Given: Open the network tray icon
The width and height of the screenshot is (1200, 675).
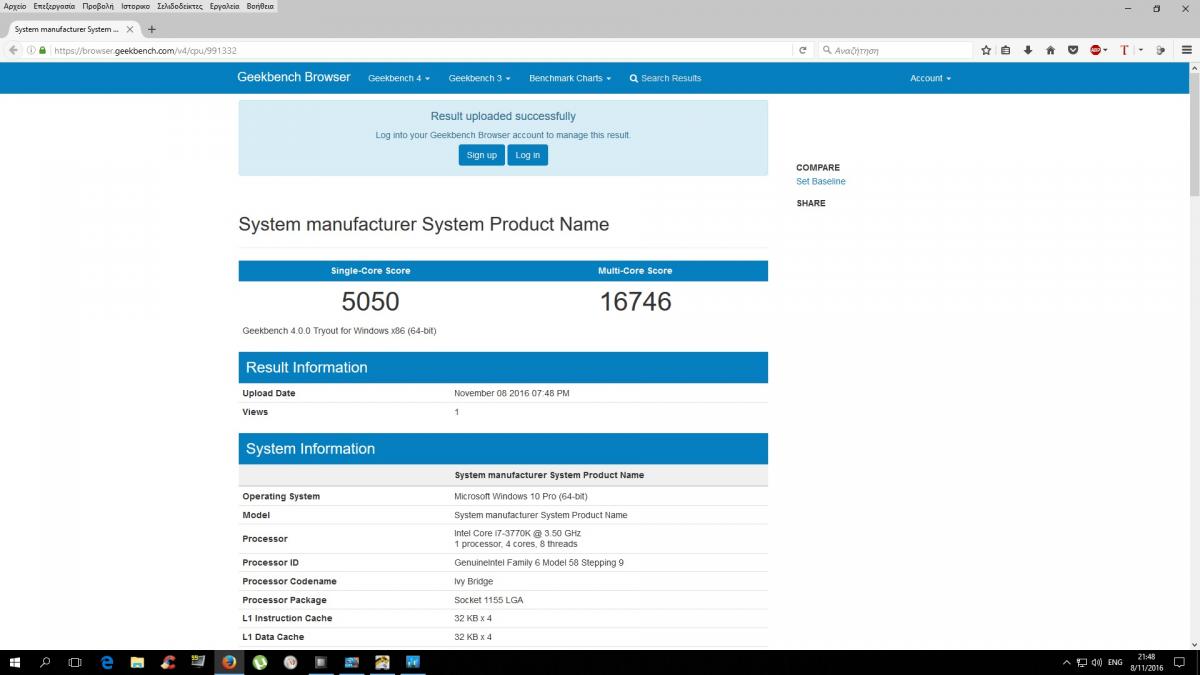Looking at the screenshot, I should (x=1082, y=662).
